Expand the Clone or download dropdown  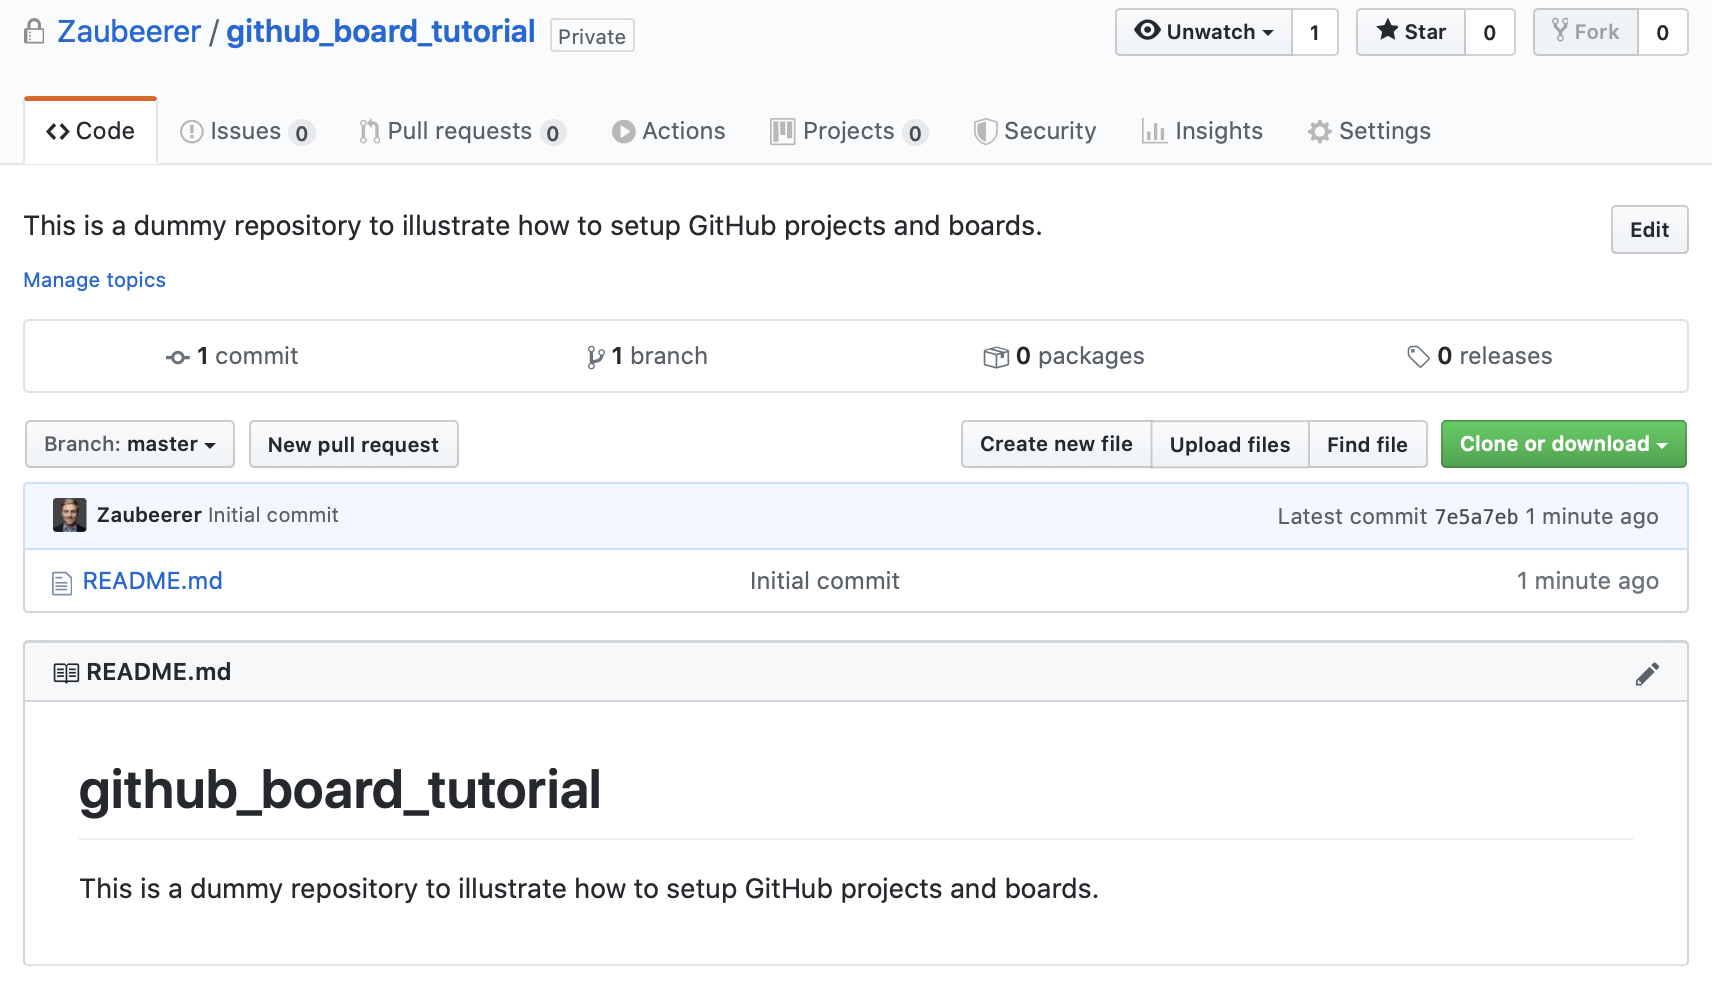[x=1562, y=444]
